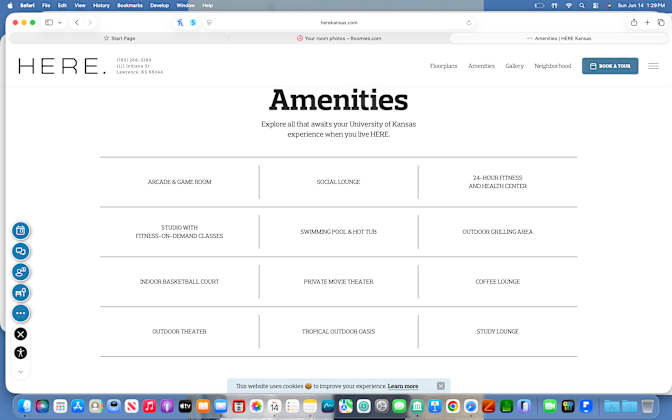Toggle the Safari sidebar
The width and height of the screenshot is (672, 420).
click(49, 22)
